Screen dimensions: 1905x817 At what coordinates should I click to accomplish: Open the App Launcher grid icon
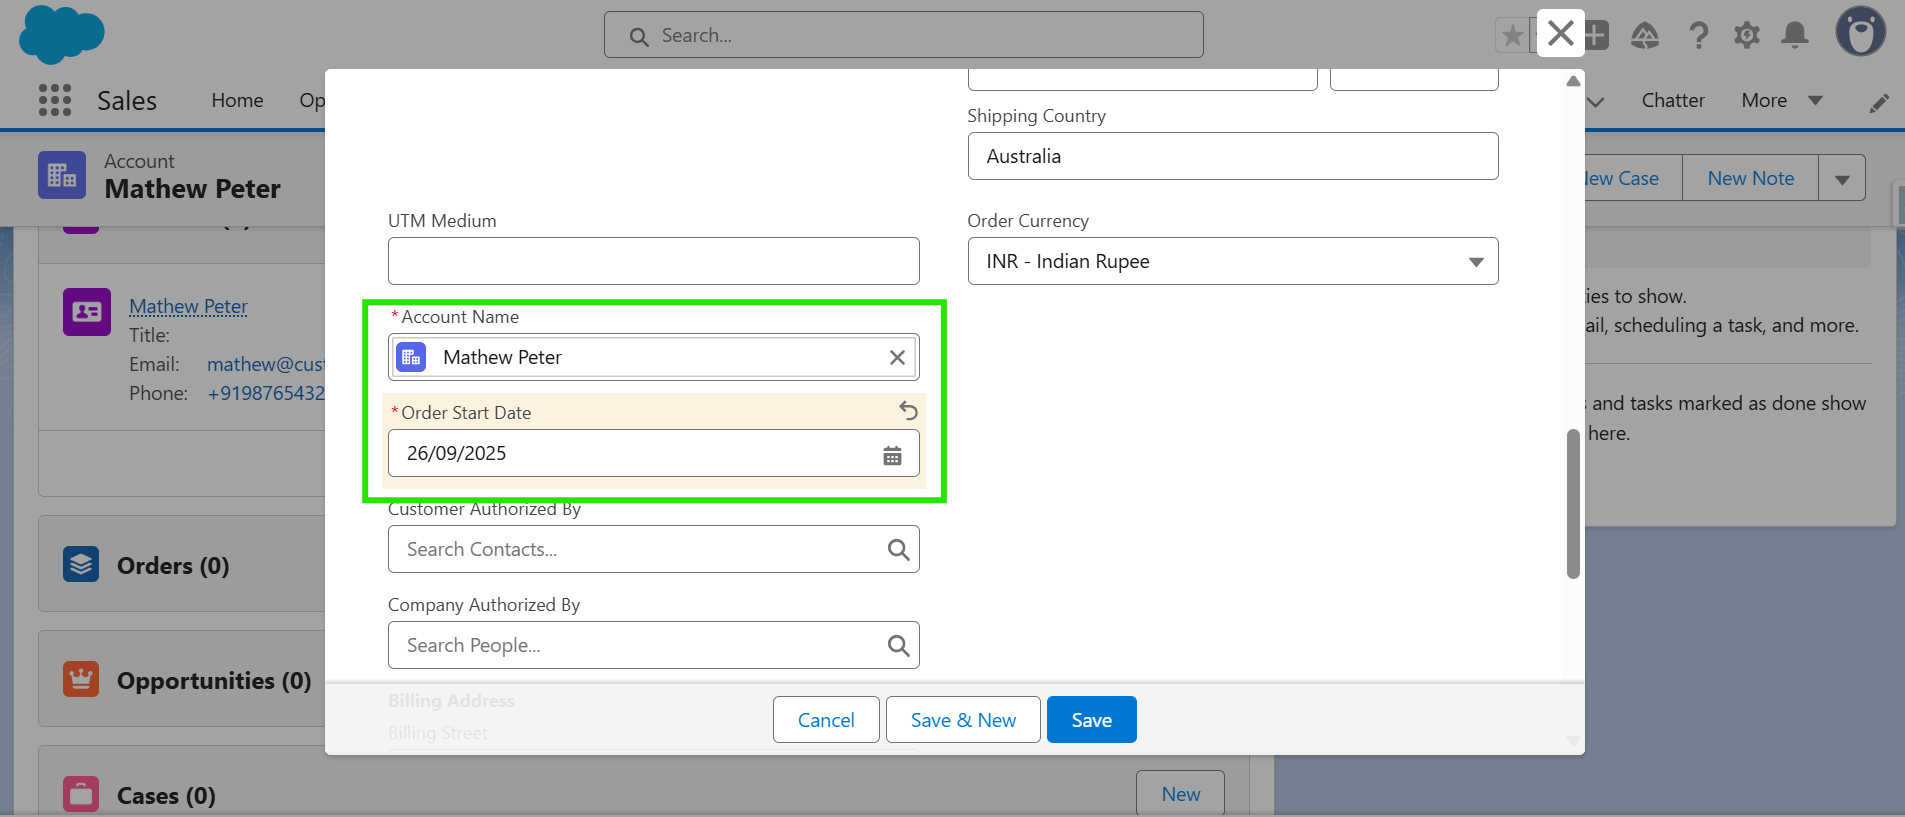[x=55, y=100]
